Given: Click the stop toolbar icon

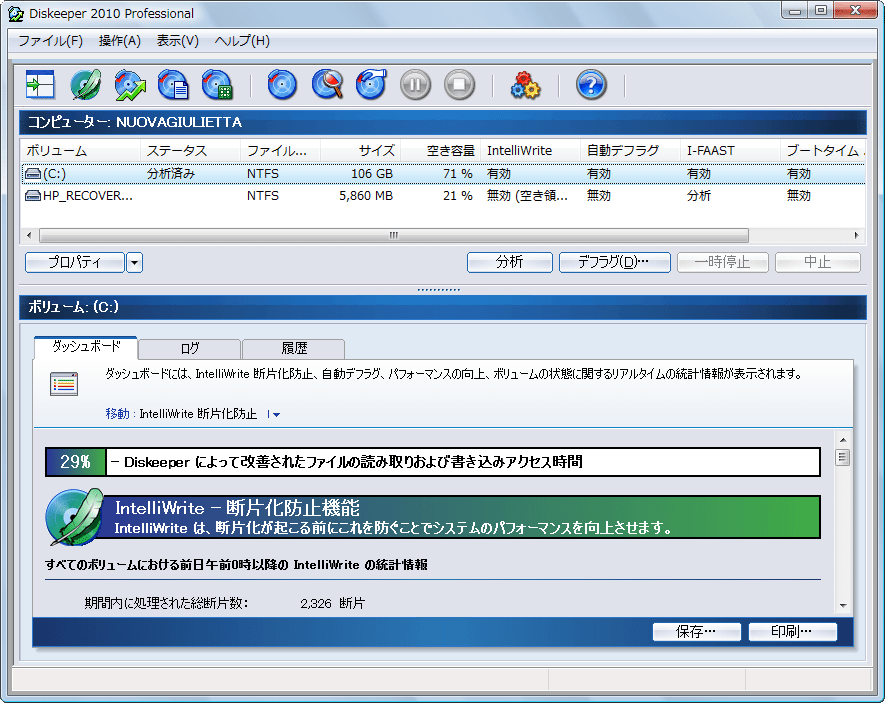Looking at the screenshot, I should [x=459, y=85].
